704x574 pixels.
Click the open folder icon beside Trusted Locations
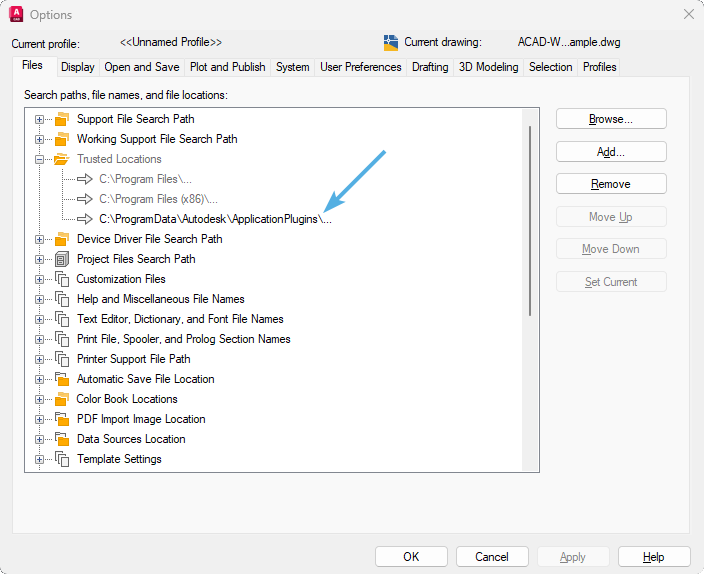(62, 159)
